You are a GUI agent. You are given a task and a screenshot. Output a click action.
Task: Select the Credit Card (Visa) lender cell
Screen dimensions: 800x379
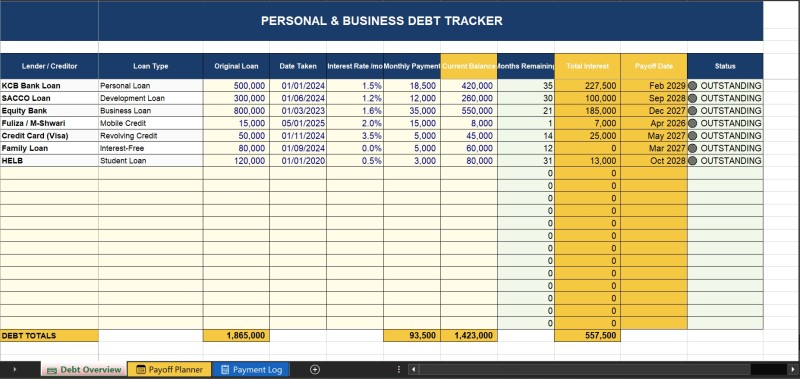[49, 136]
